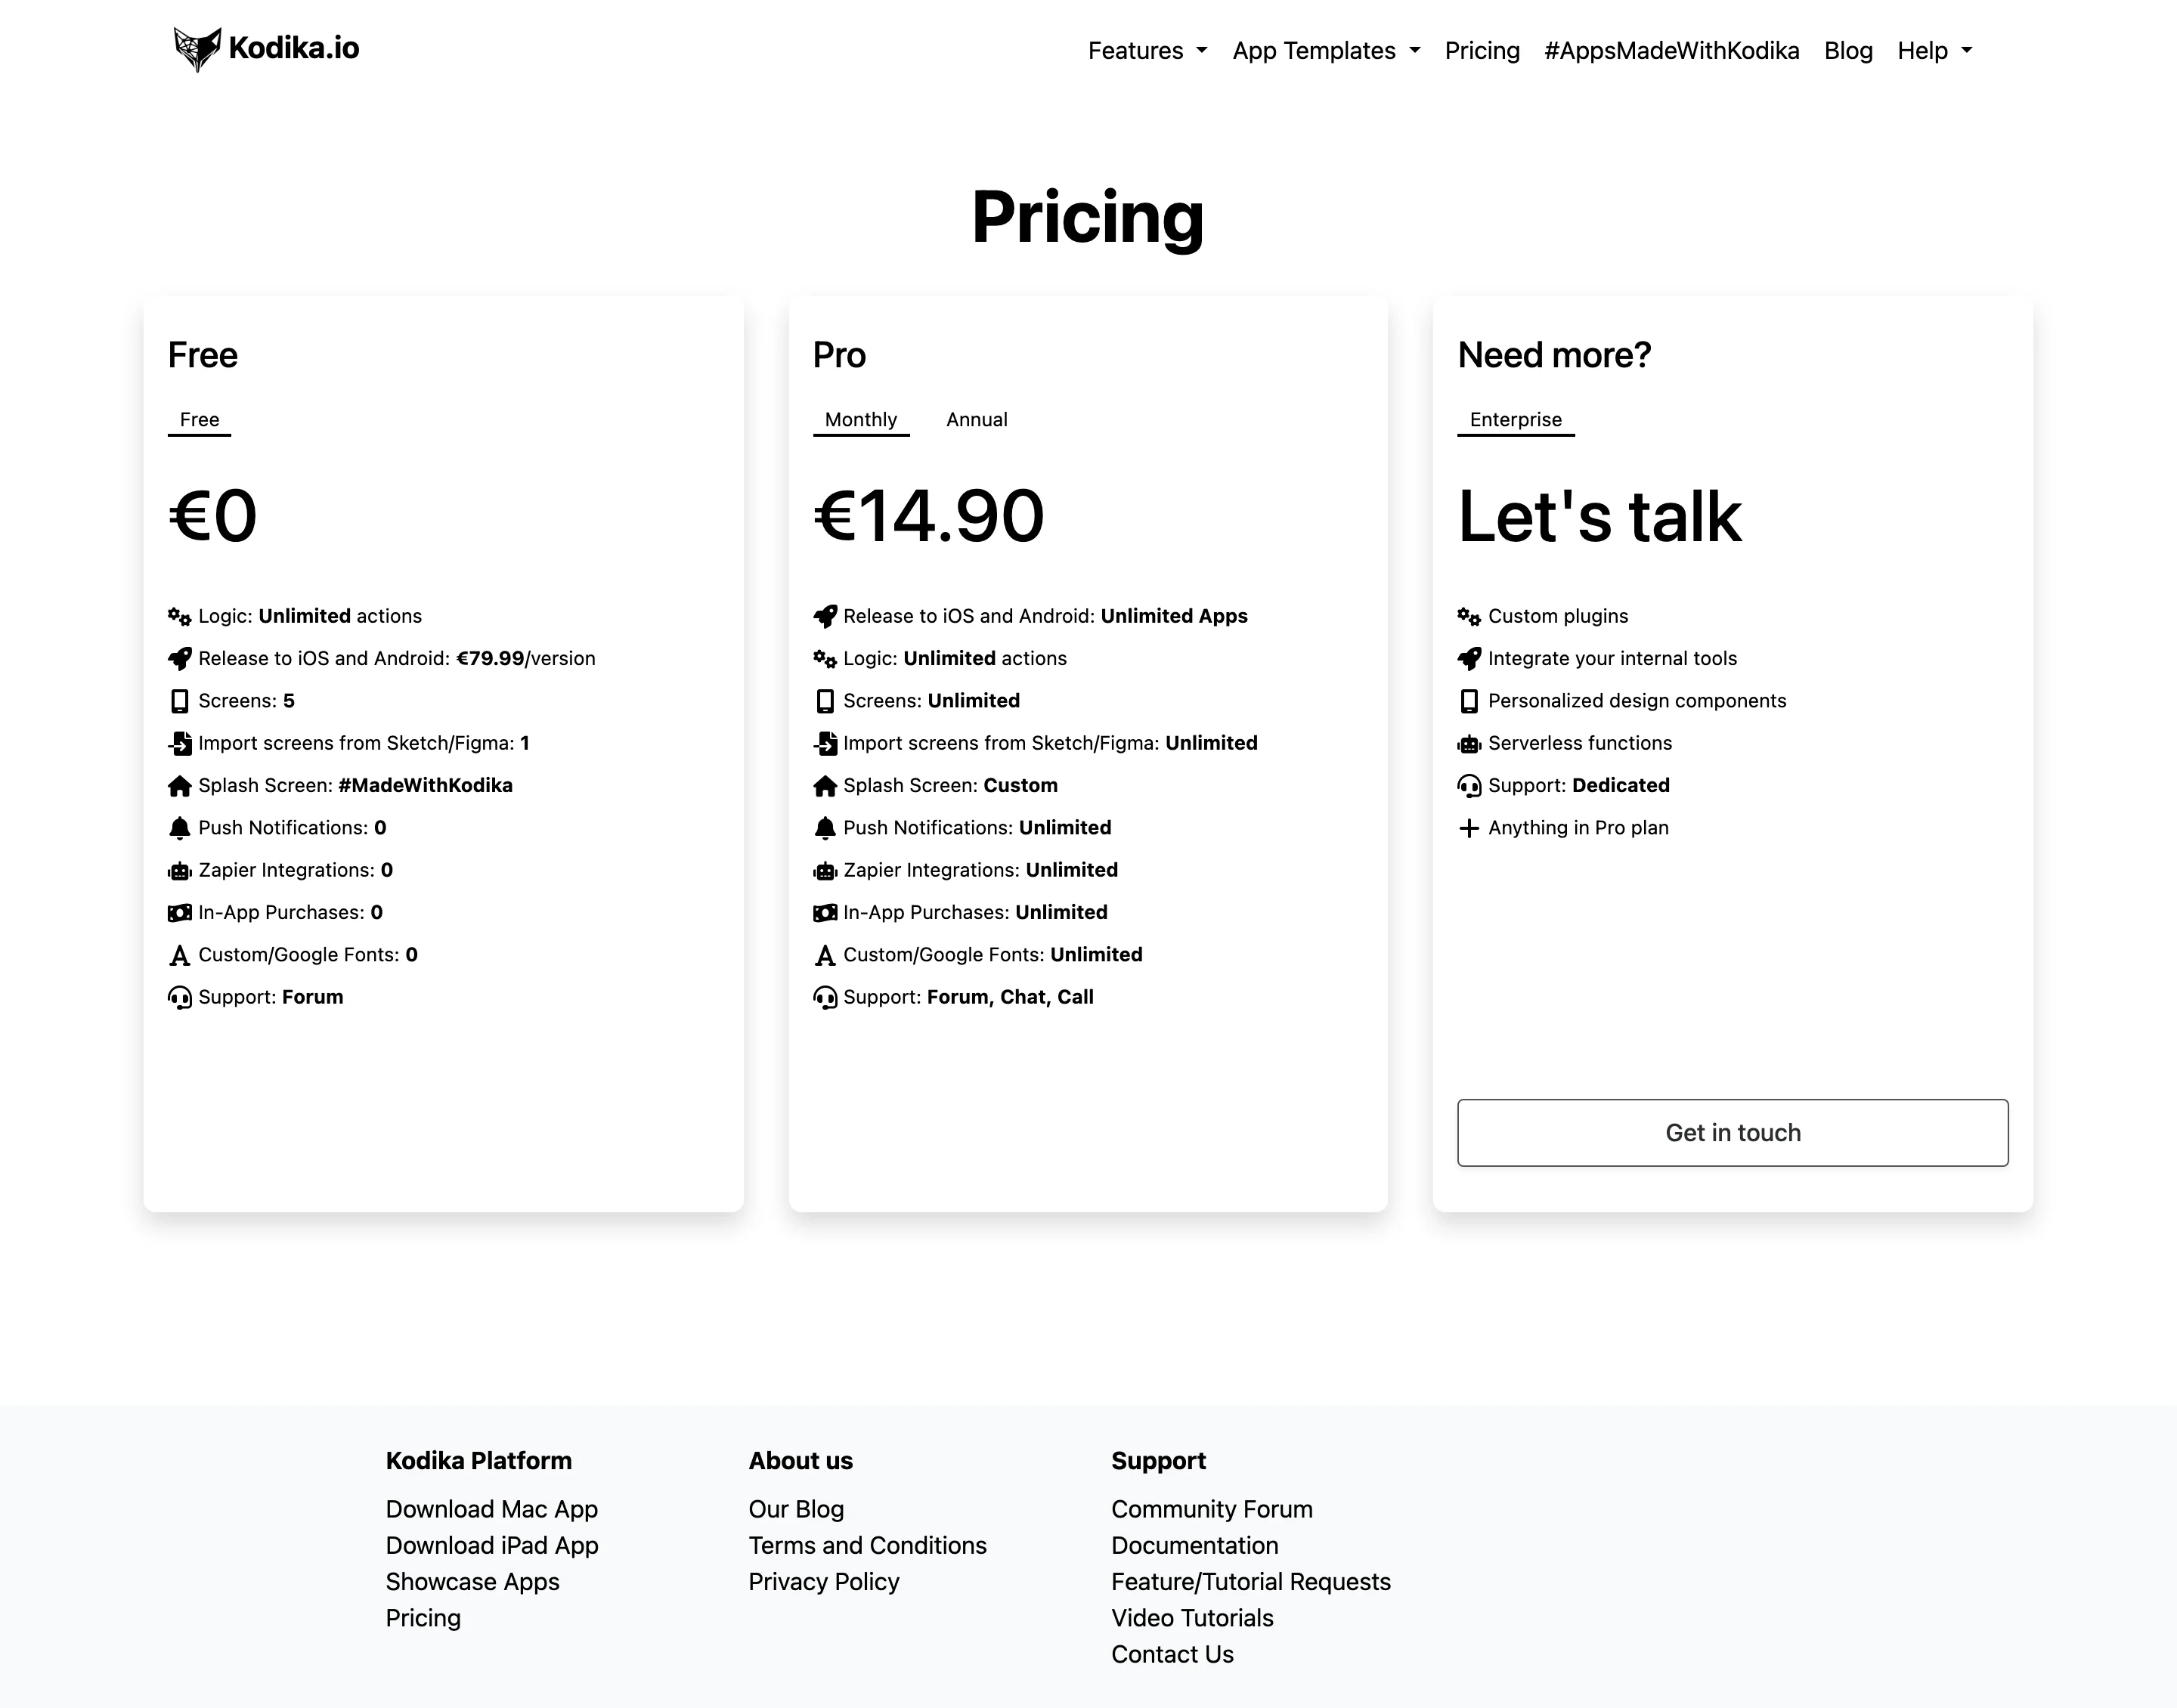Click the gears icon next to Custom plugins
Viewport: 2177px width, 1708px height.
(x=1469, y=617)
